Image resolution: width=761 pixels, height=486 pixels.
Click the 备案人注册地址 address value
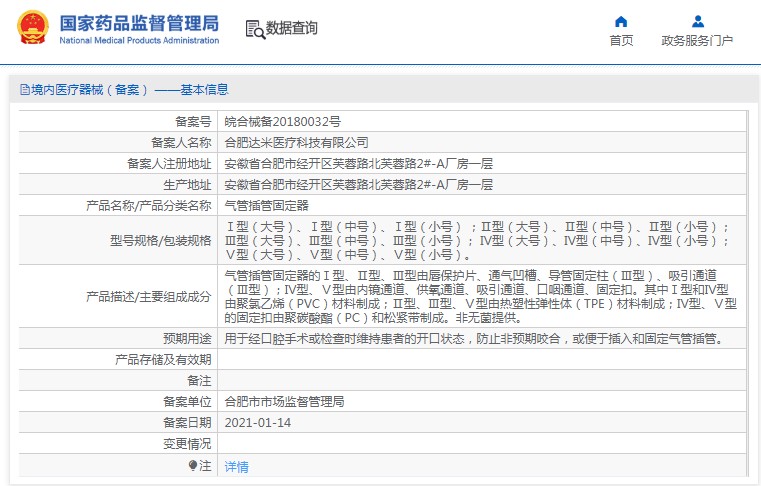[358, 164]
